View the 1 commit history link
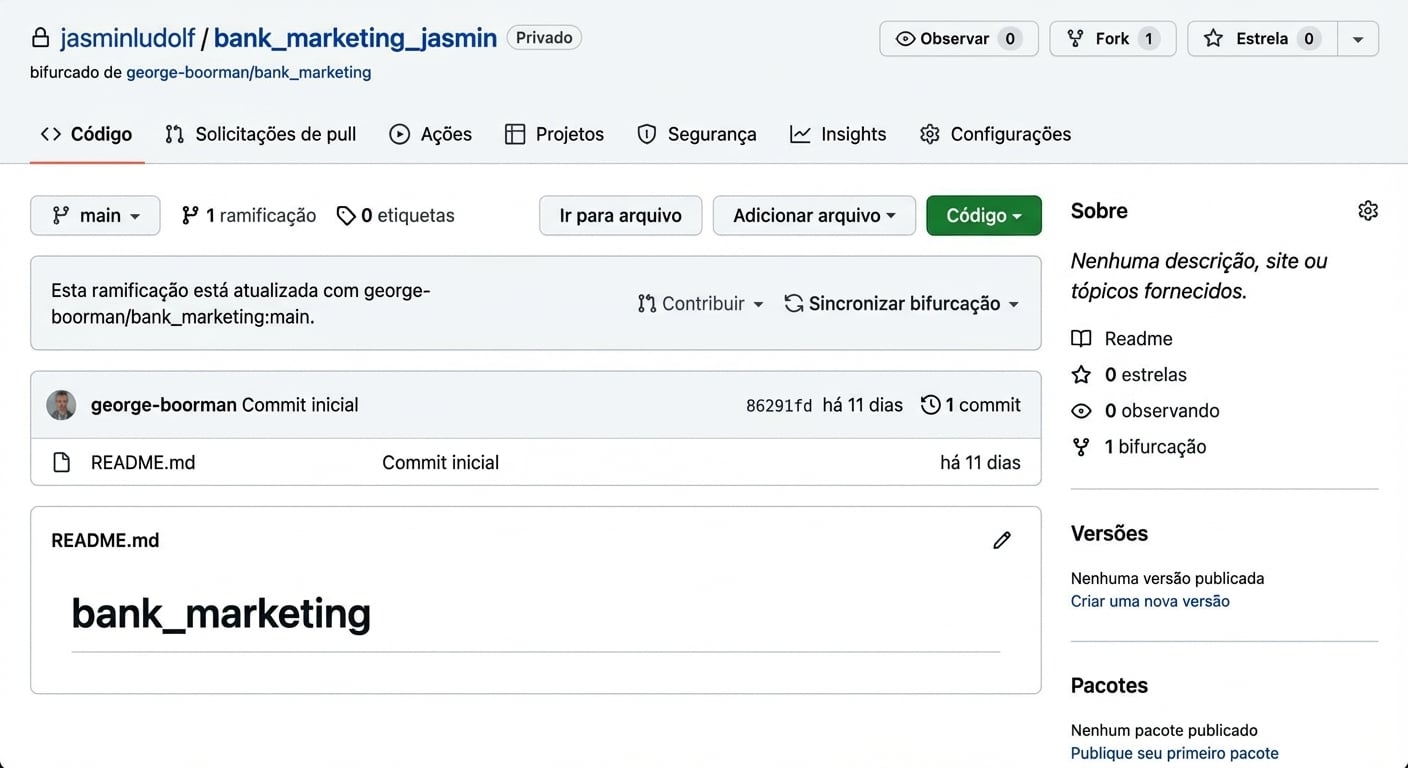Screen dimensions: 1408x768 pyautogui.click(x=971, y=405)
